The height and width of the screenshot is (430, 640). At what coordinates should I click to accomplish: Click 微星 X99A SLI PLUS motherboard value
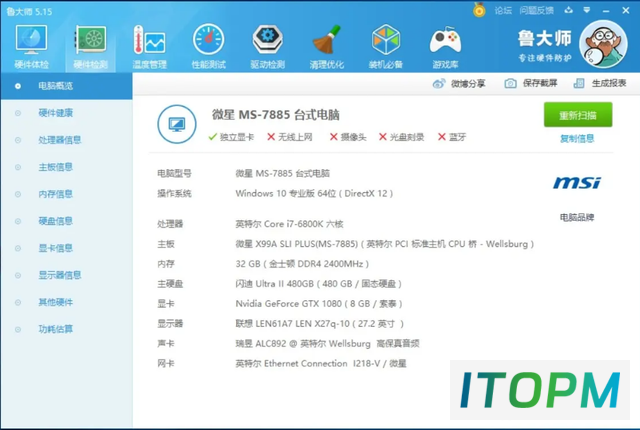pos(384,244)
